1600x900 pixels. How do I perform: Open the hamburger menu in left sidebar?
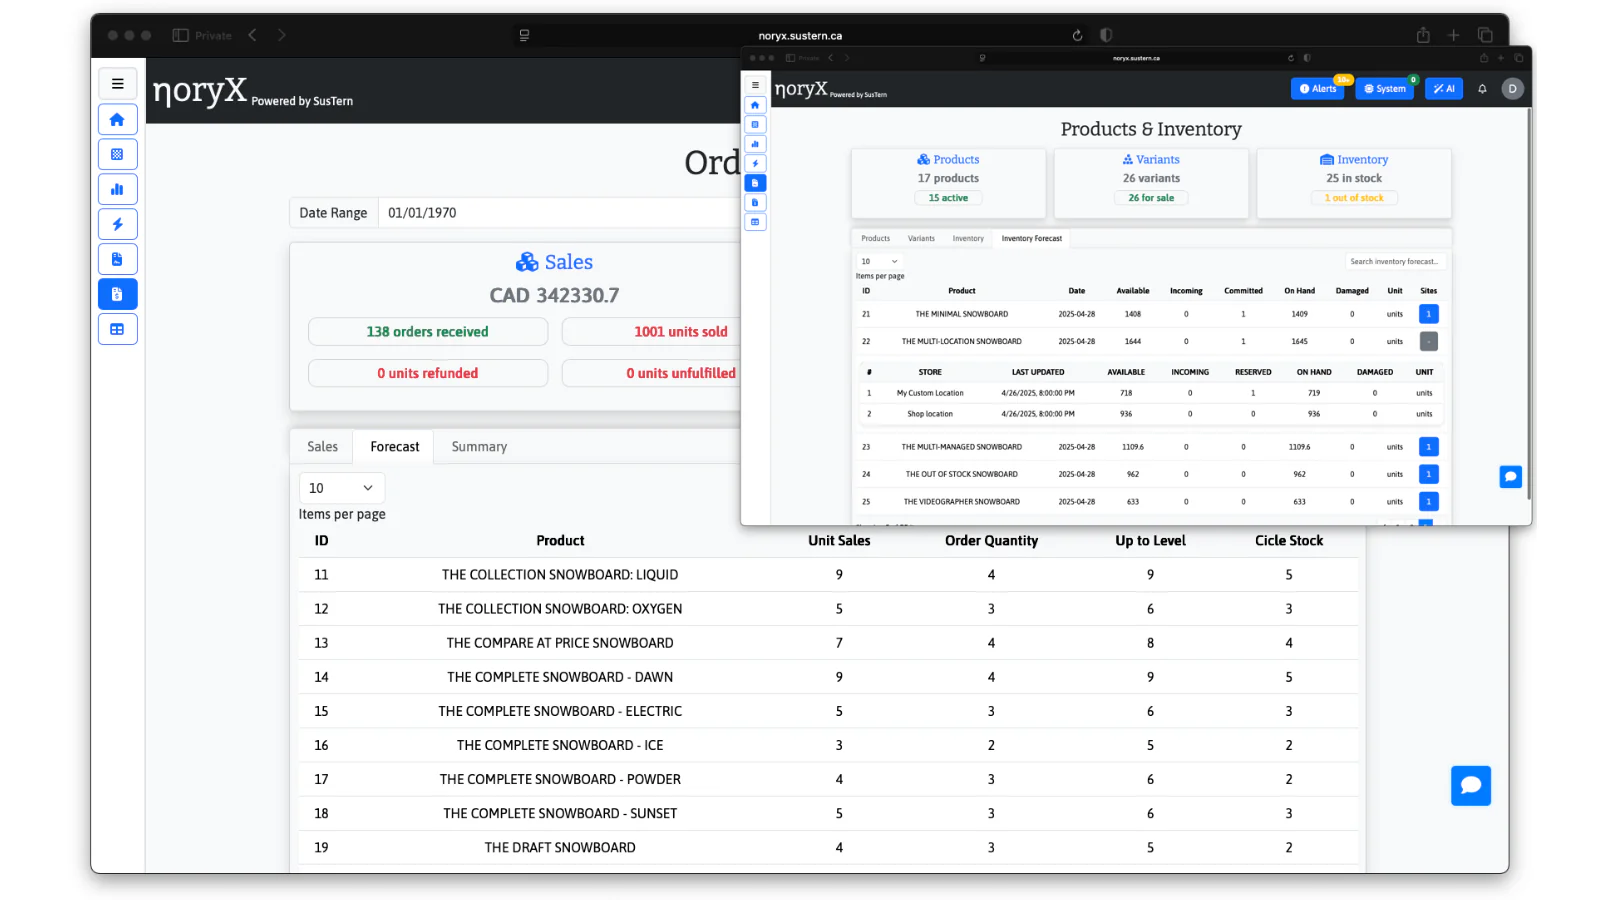coord(117,84)
